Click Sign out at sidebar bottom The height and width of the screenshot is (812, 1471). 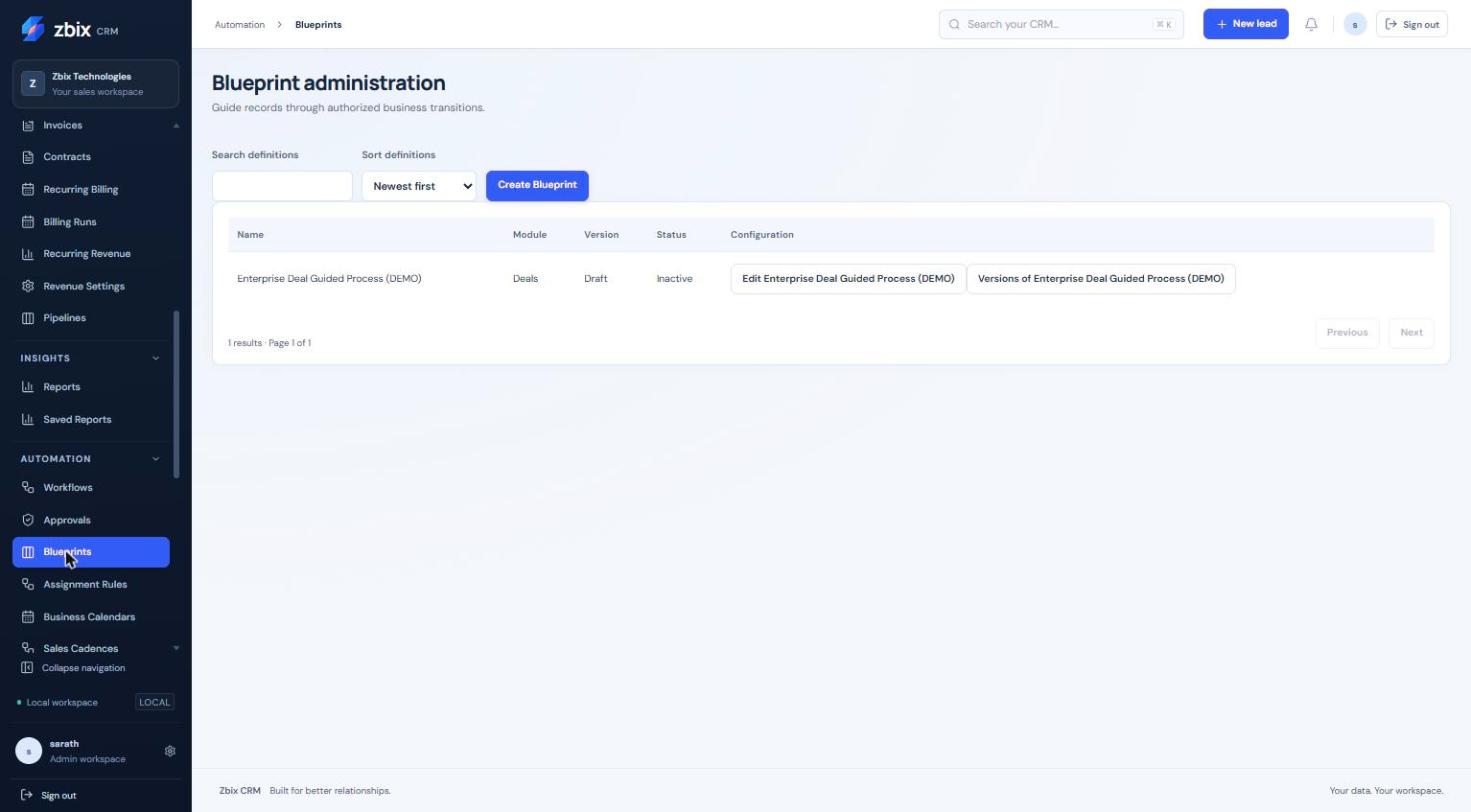coord(49,796)
